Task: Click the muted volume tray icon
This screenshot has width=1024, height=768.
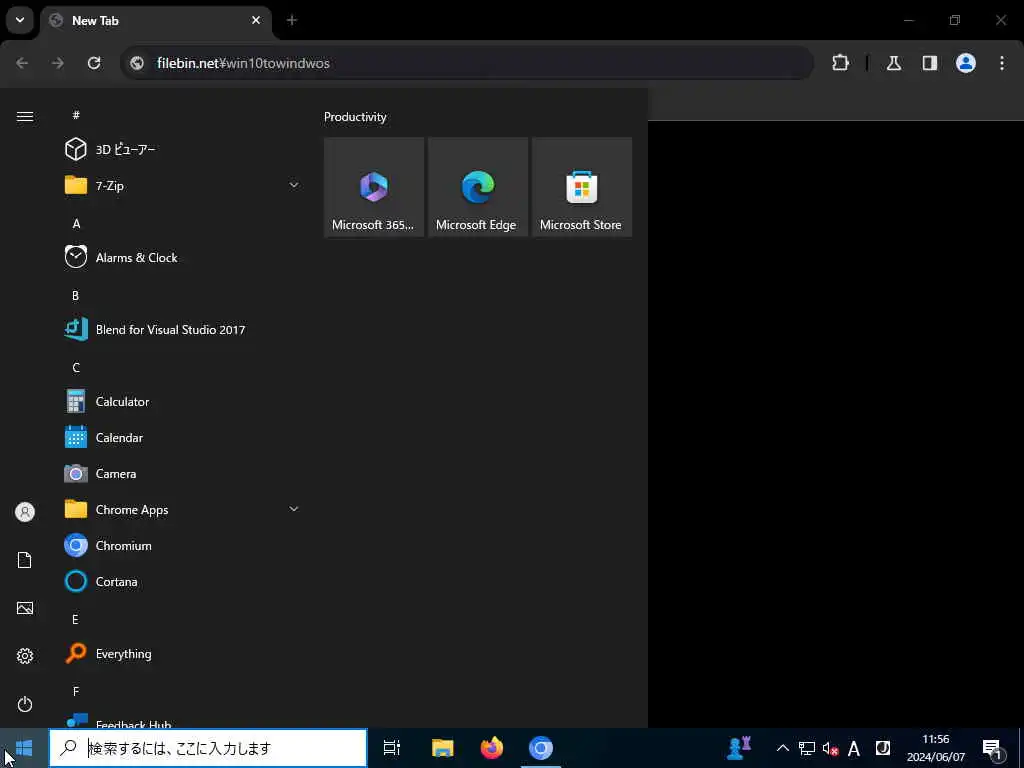Action: click(830, 748)
